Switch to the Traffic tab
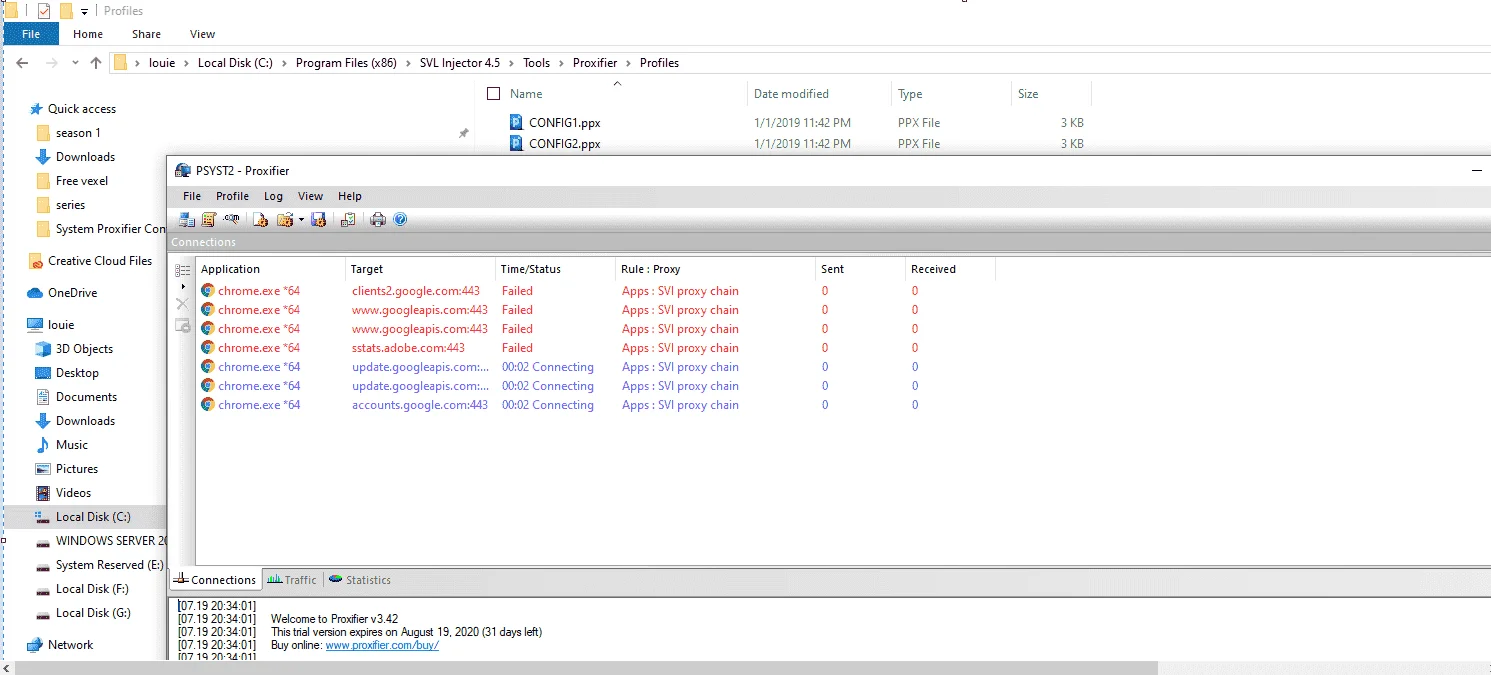 tap(292, 580)
